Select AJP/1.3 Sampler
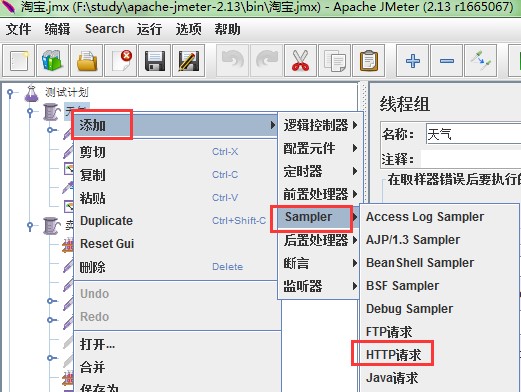 (439, 240)
